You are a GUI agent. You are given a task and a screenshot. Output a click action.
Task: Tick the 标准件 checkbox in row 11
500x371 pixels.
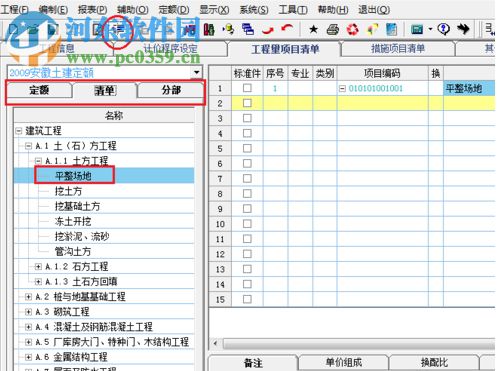[x=247, y=239]
